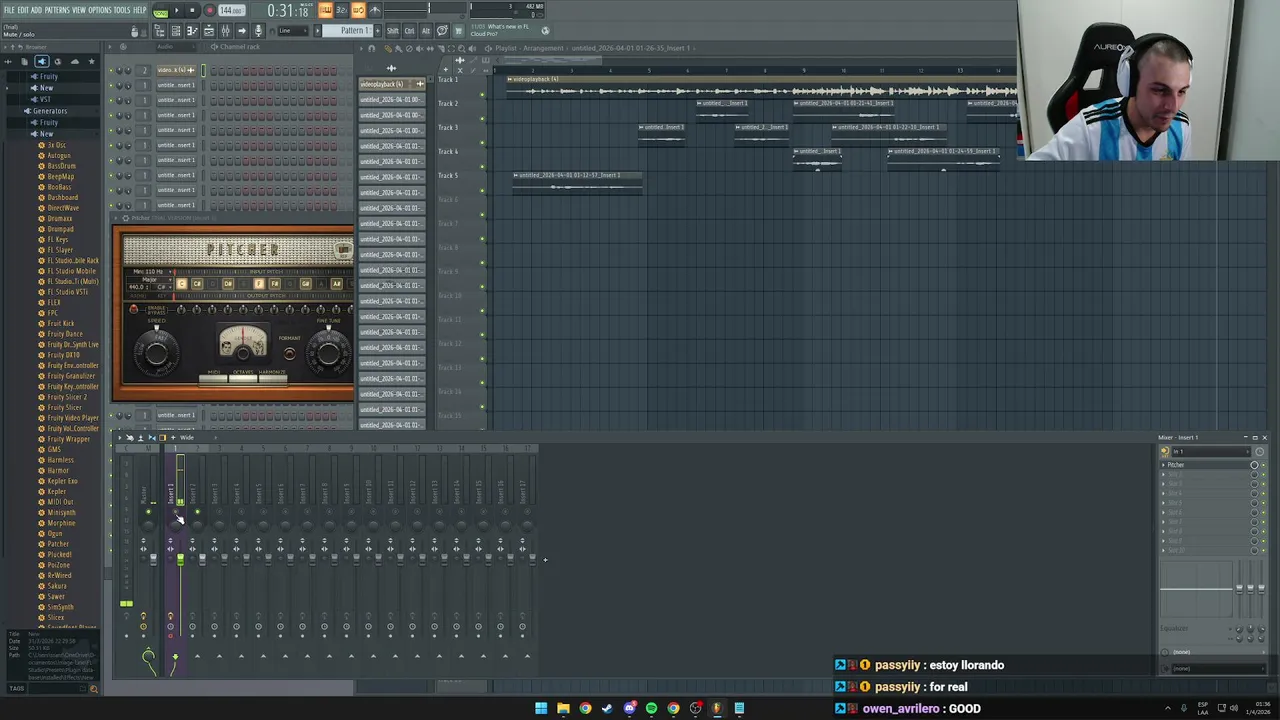Enable the Pitcher effect slot switch in mixer panel
This screenshot has width=1280, height=720.
(x=1263, y=465)
